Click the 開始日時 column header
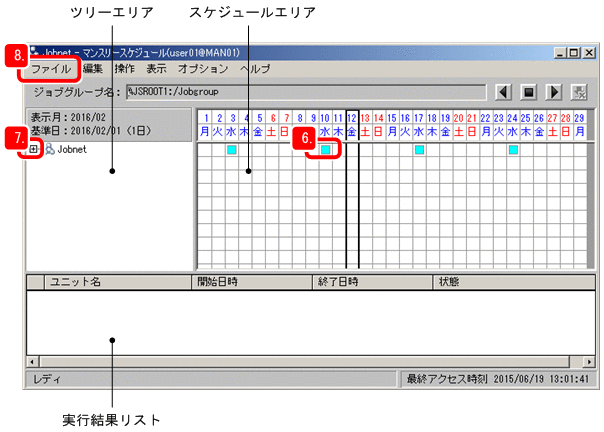 coord(252,282)
